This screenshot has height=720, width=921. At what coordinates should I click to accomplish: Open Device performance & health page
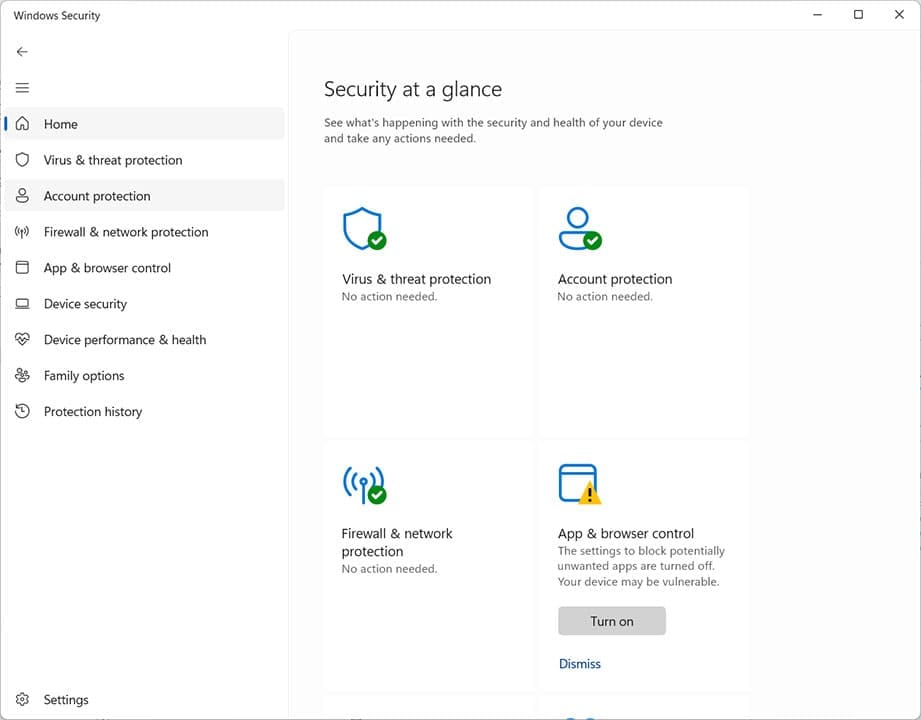[125, 339]
